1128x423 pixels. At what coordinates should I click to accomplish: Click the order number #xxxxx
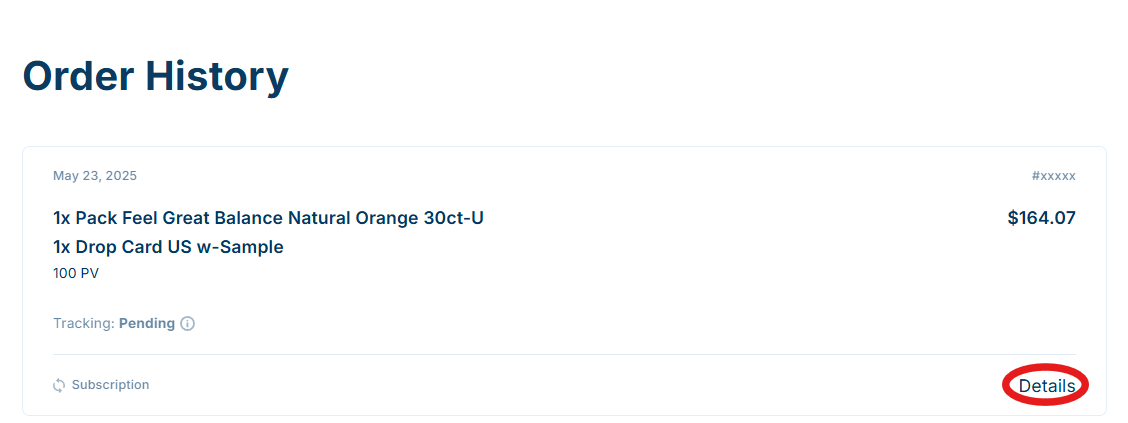[x=1053, y=176]
